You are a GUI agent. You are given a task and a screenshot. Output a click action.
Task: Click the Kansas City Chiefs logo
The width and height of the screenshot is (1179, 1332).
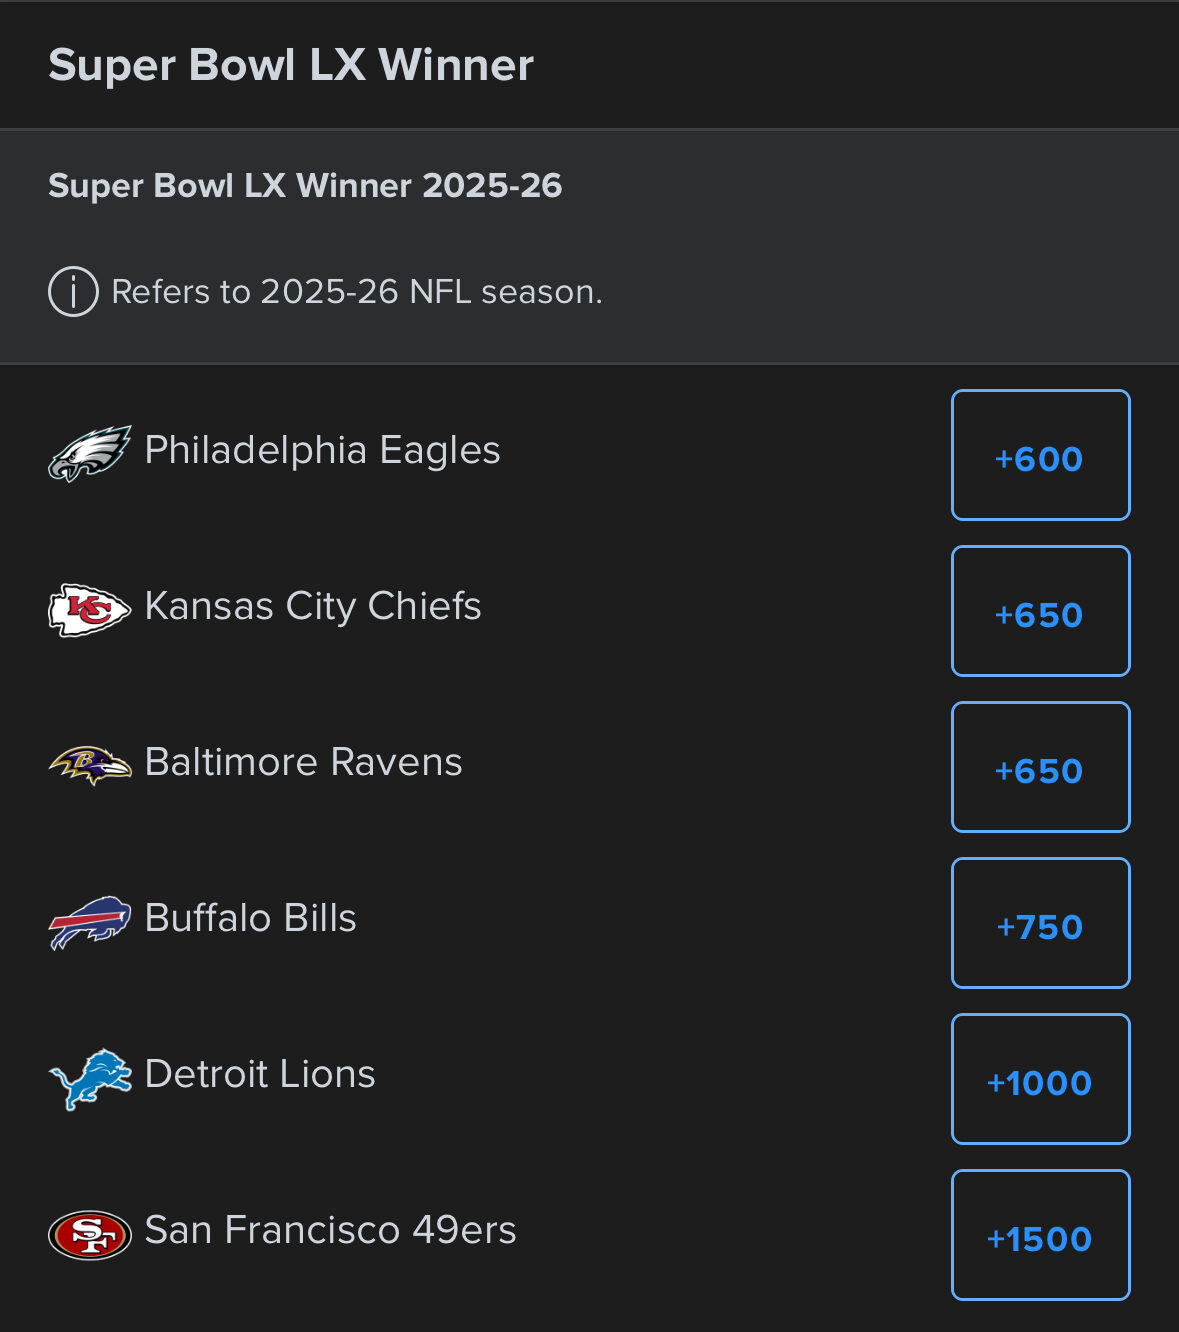coord(90,609)
